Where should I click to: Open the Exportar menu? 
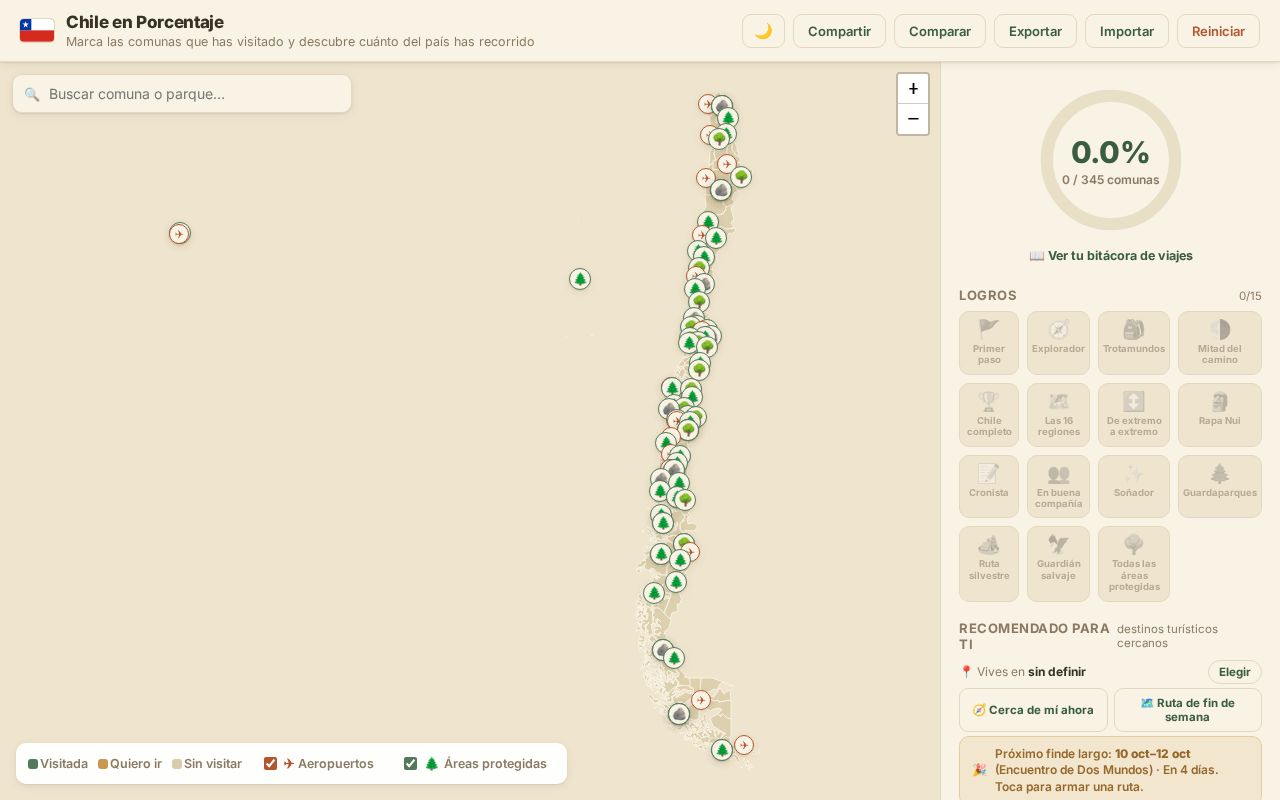1035,31
